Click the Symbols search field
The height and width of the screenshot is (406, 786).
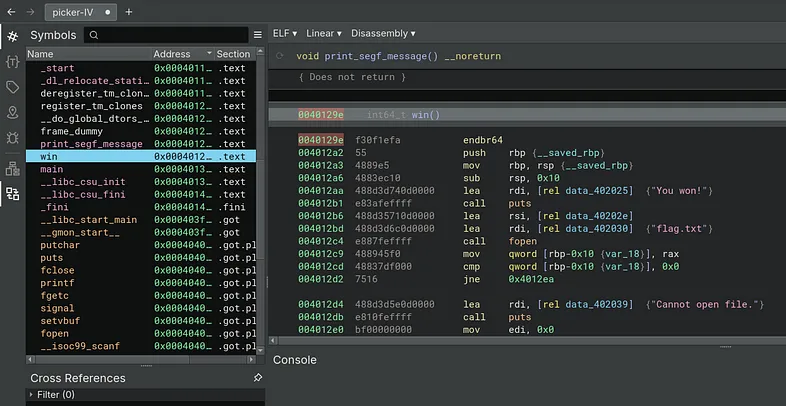[x=166, y=35]
